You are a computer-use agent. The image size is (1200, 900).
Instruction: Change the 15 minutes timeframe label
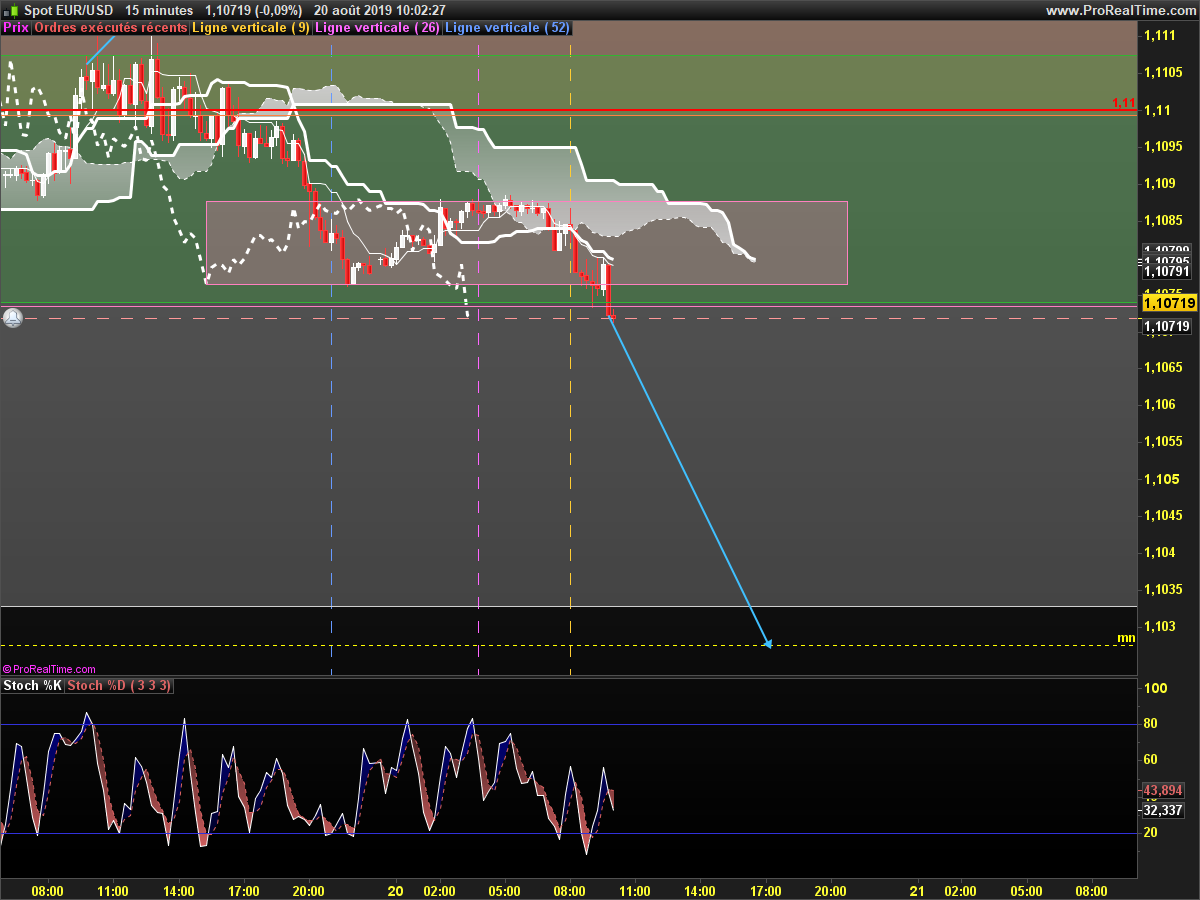coord(160,10)
